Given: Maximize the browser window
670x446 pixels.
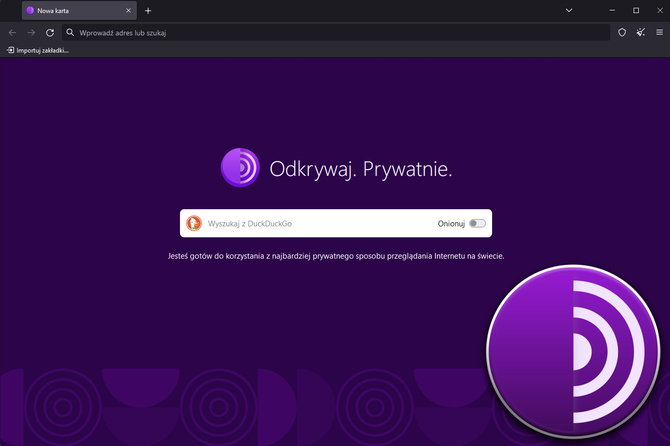Looking at the screenshot, I should point(636,10).
